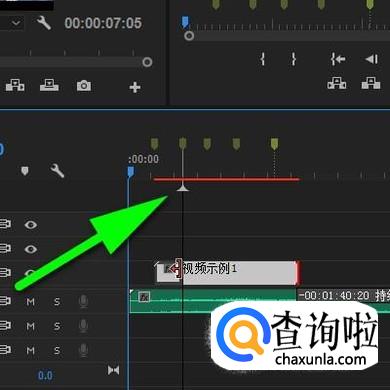
Task: Click the Add Marker icon in the timeline
Action: coord(25,171)
